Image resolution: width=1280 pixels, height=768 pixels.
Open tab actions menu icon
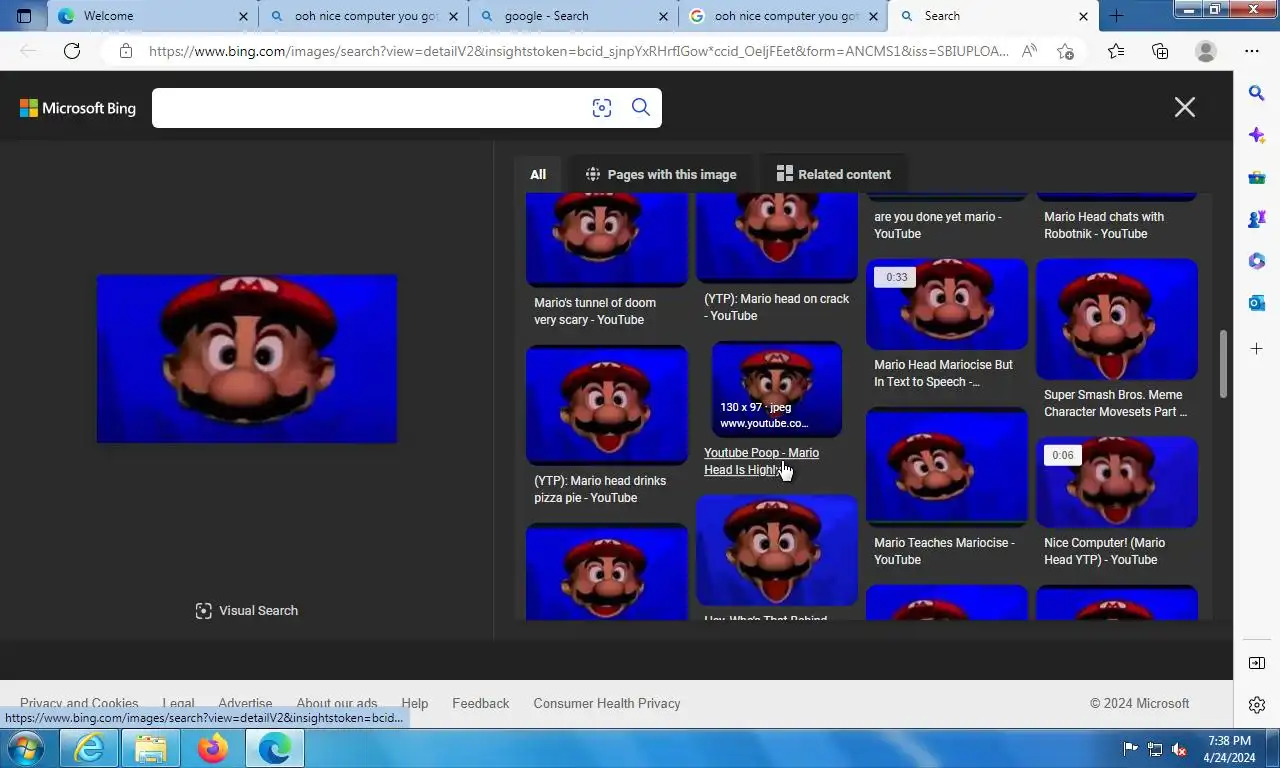point(24,16)
